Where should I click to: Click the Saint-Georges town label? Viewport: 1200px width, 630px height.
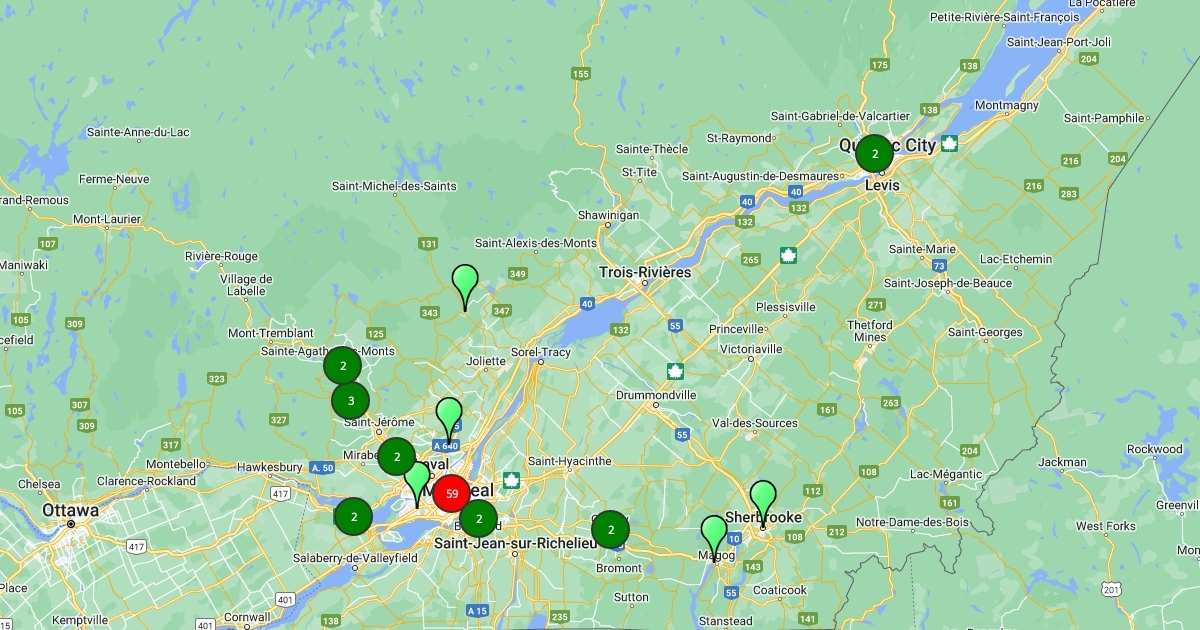coord(985,332)
